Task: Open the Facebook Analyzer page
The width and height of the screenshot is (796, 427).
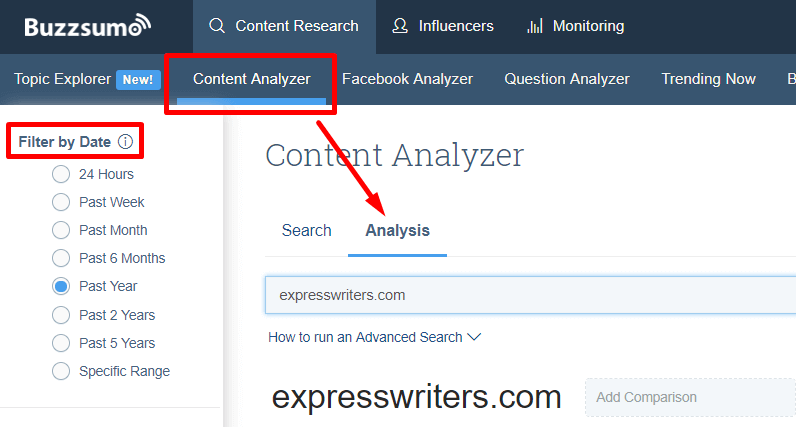Action: click(x=407, y=79)
